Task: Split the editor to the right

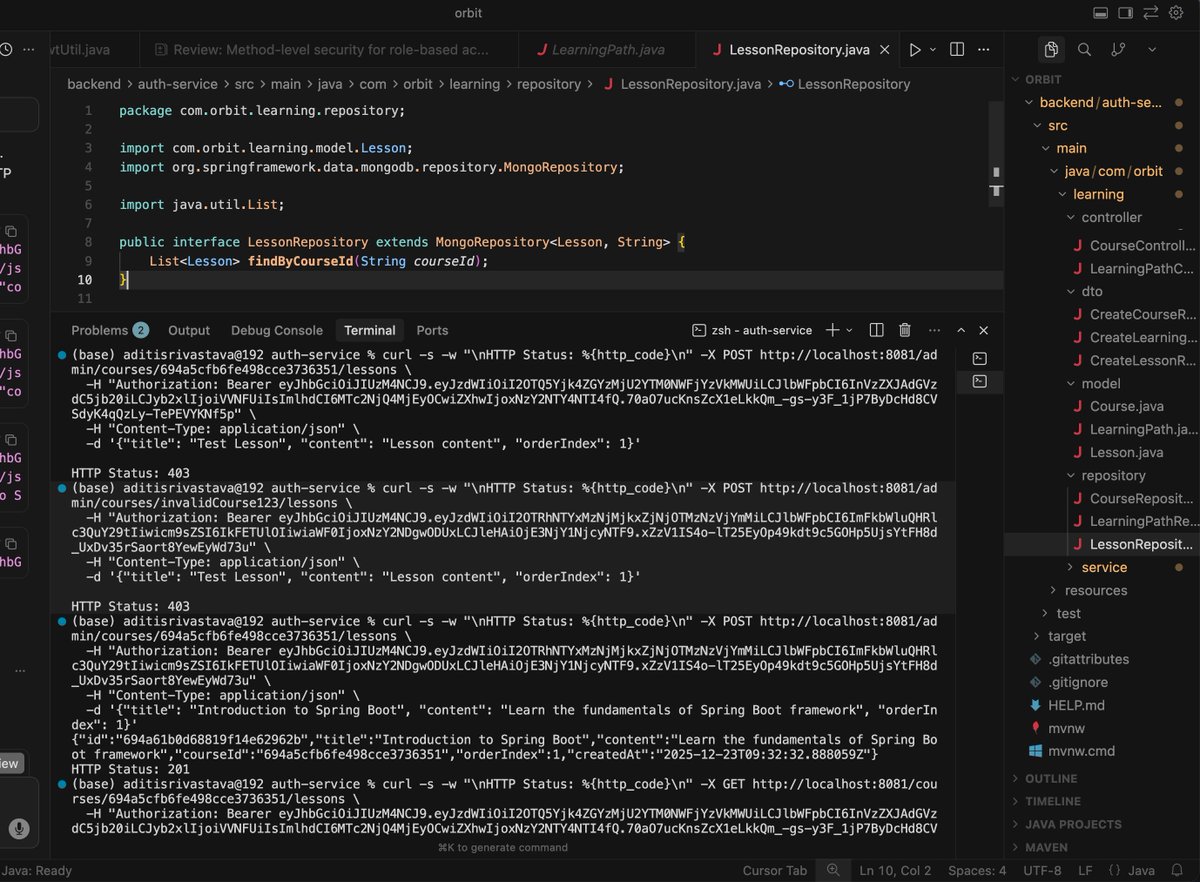Action: tap(957, 49)
